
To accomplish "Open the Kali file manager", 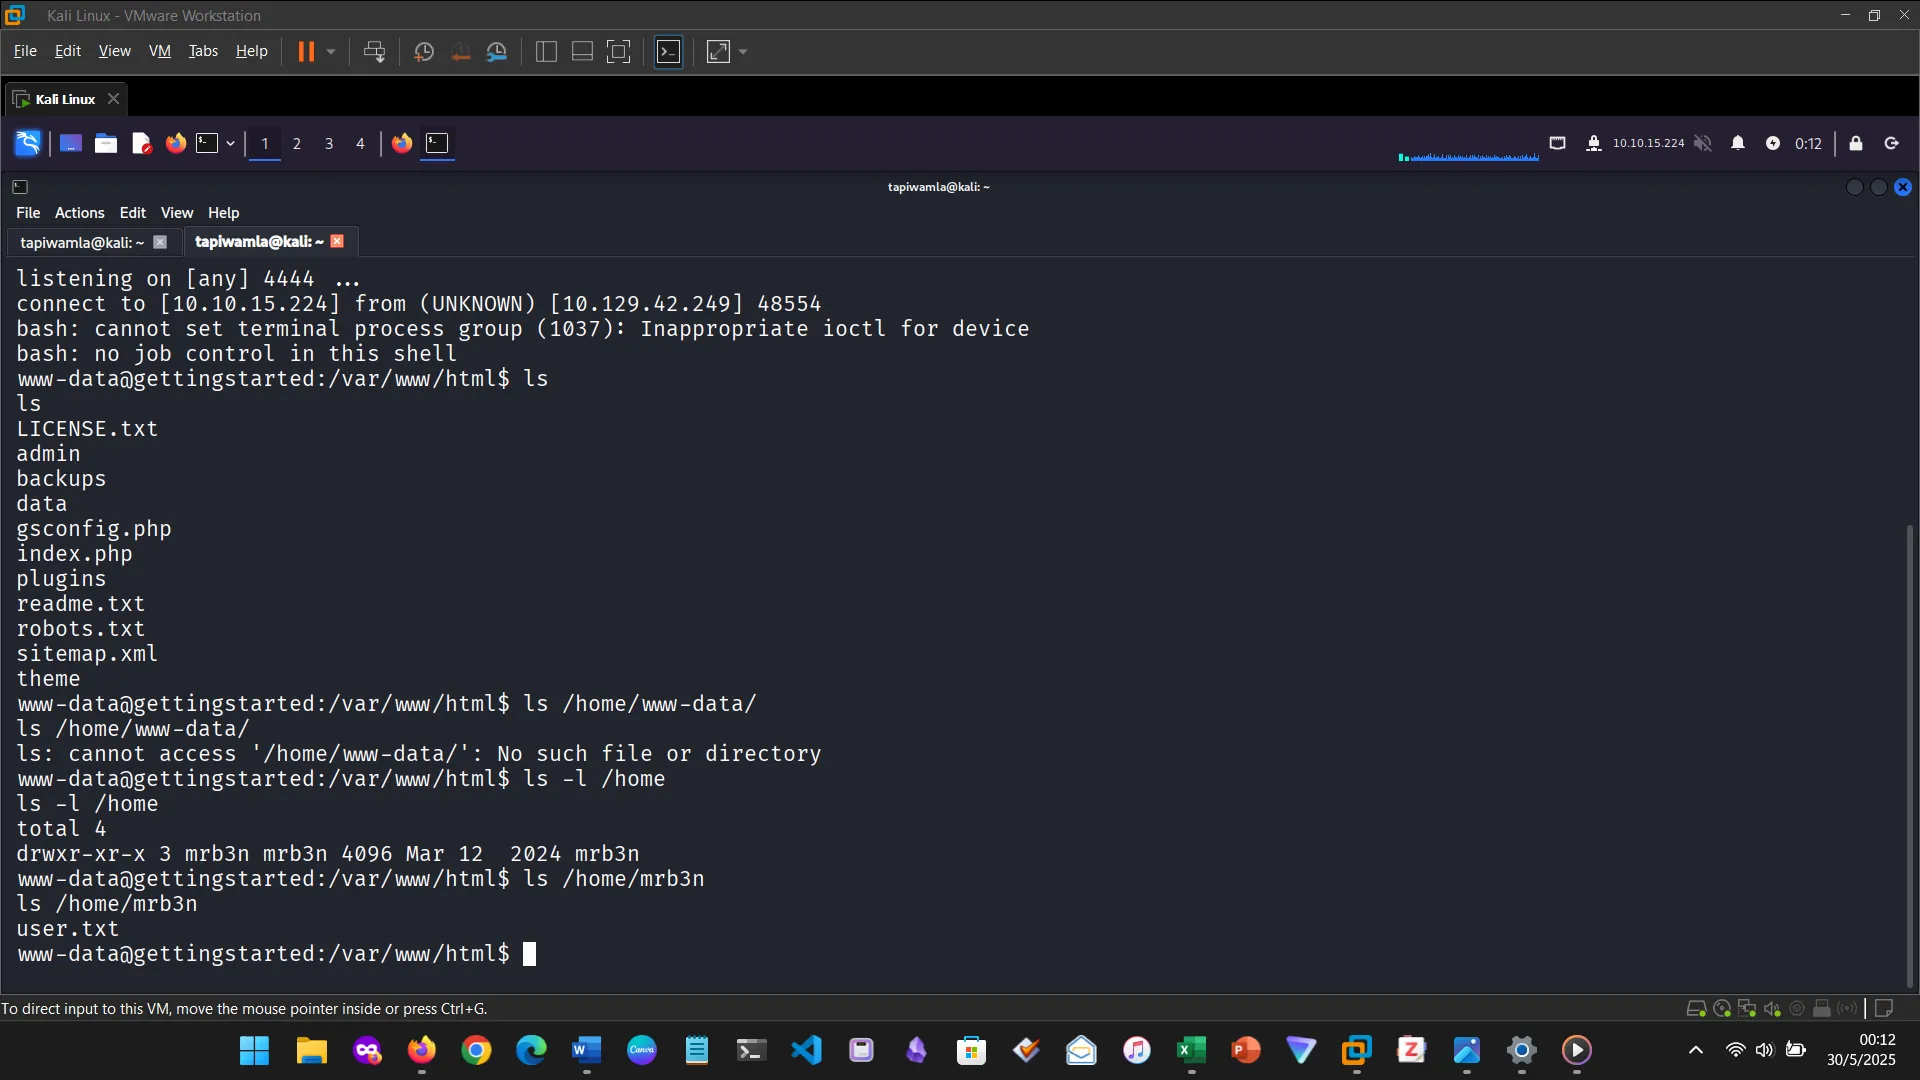I will tap(105, 143).
